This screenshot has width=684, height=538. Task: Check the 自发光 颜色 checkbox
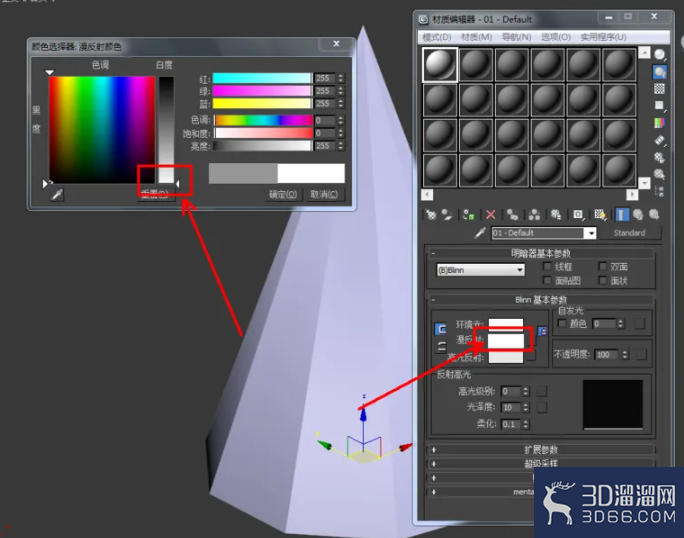562,323
